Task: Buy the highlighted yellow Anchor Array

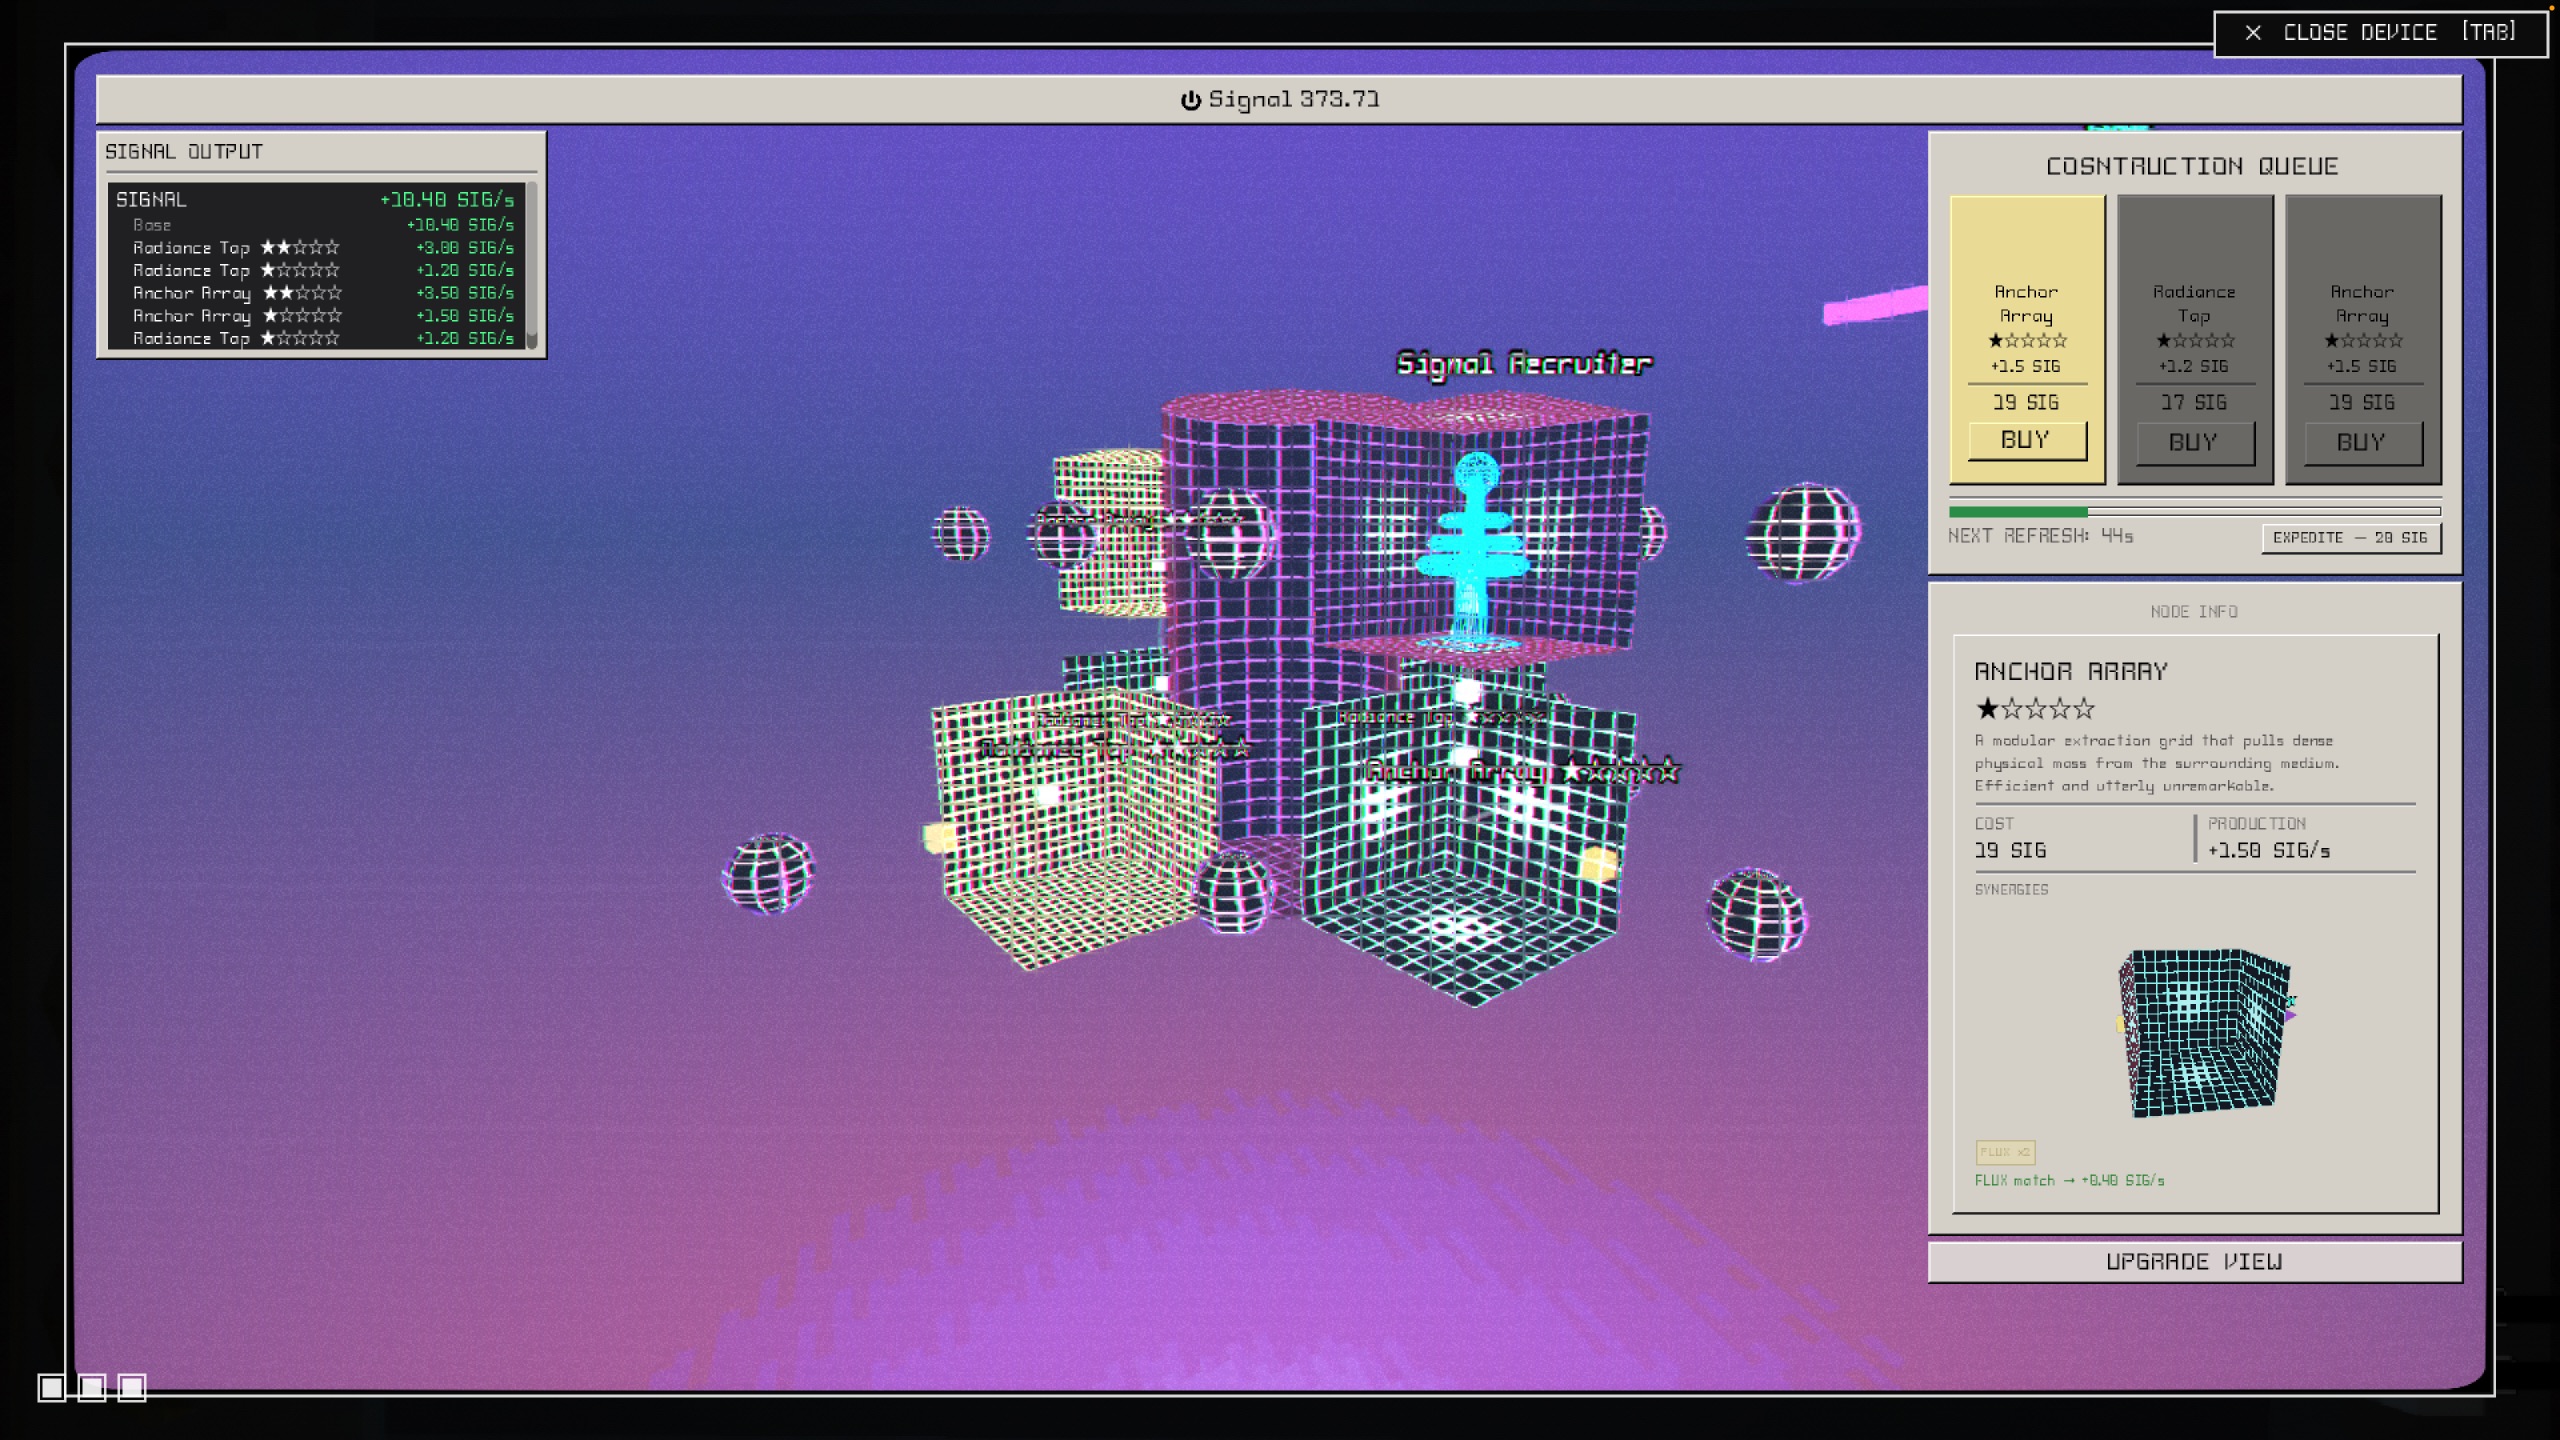Action: click(2027, 441)
